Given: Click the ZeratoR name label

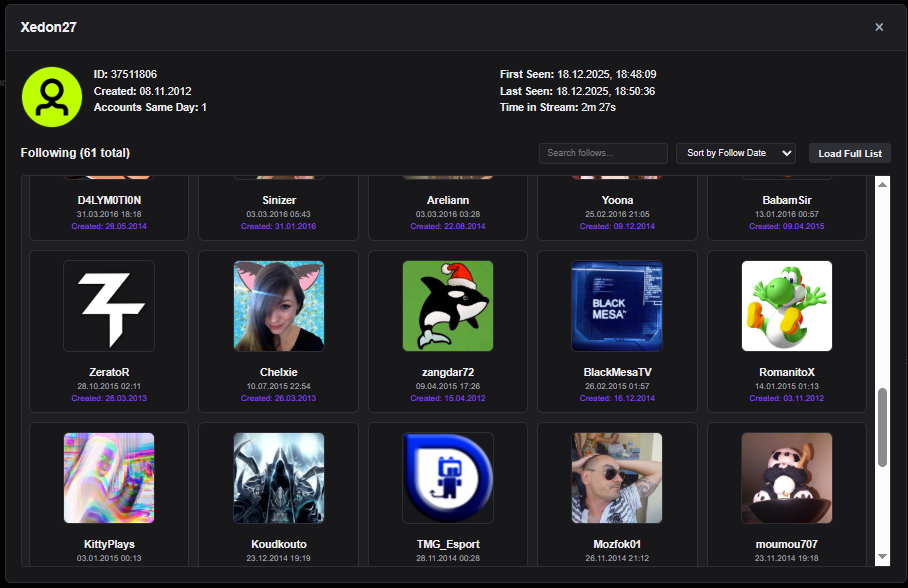Looking at the screenshot, I should coord(109,372).
